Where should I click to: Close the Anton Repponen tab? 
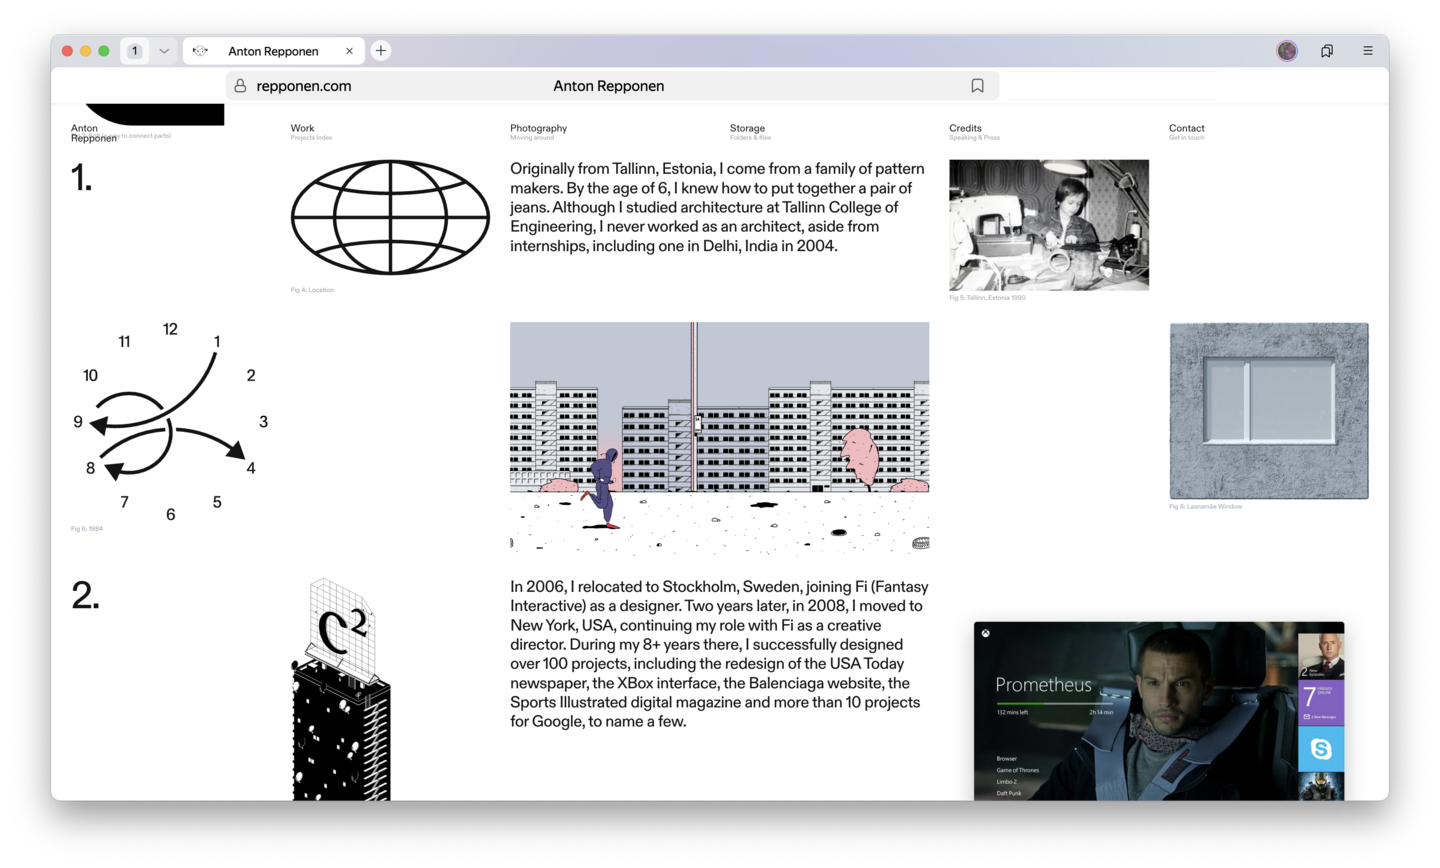349,51
